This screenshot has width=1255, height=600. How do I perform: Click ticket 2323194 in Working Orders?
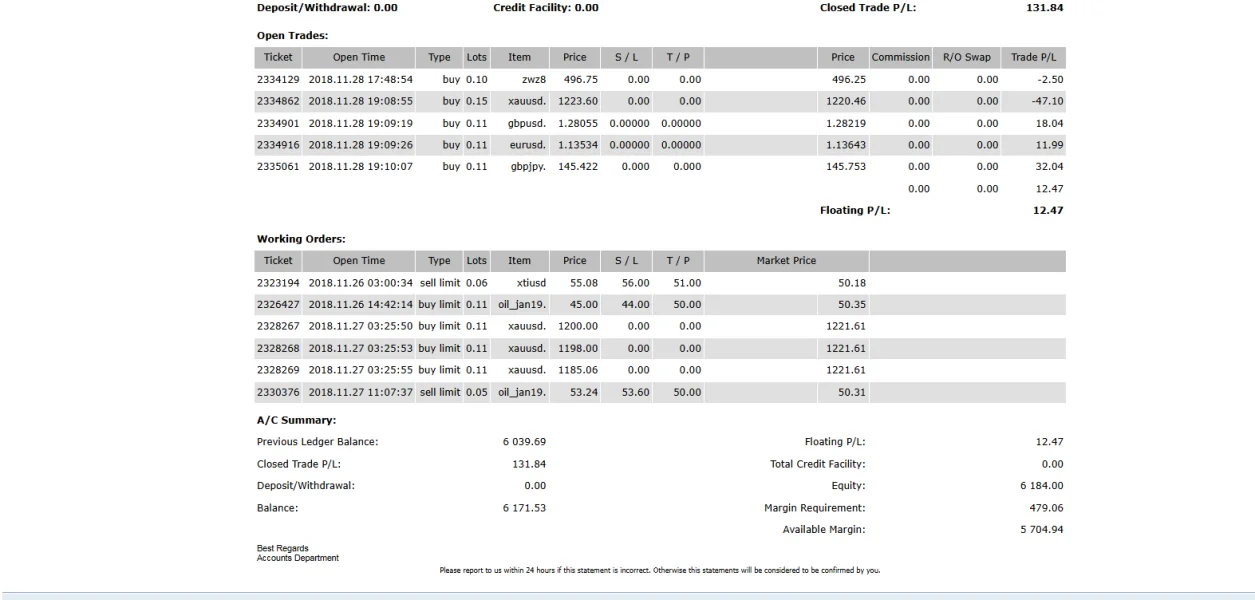click(x=278, y=283)
